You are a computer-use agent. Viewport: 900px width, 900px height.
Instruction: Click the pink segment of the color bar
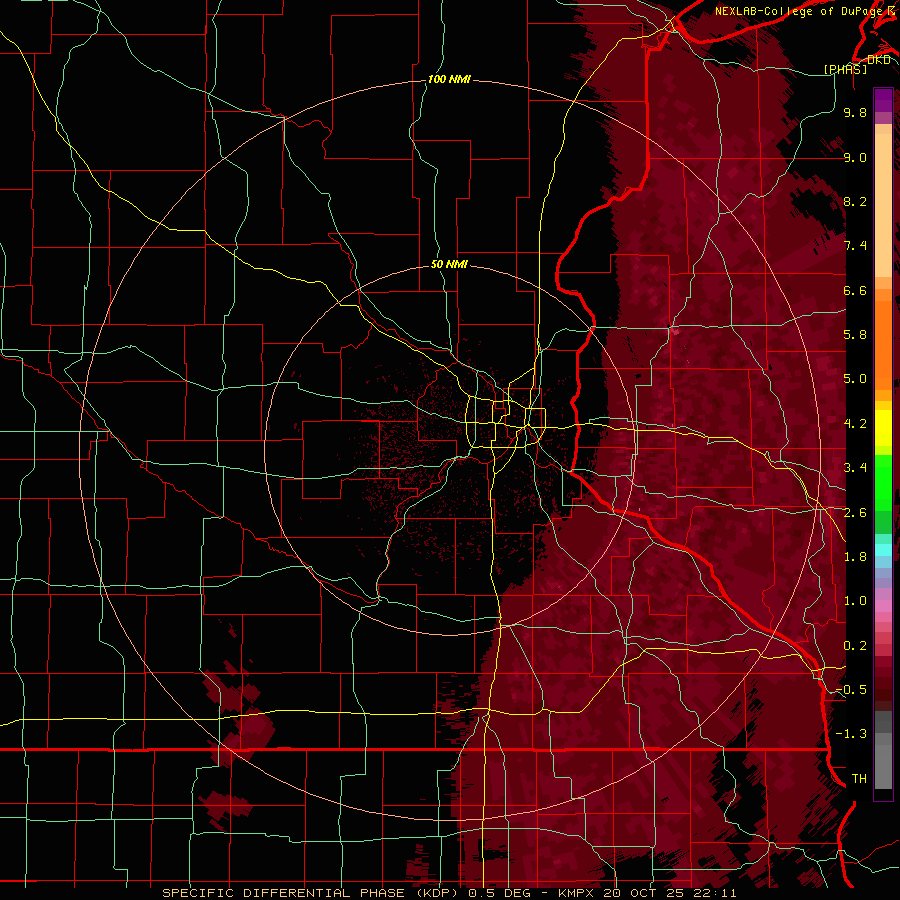point(883,606)
